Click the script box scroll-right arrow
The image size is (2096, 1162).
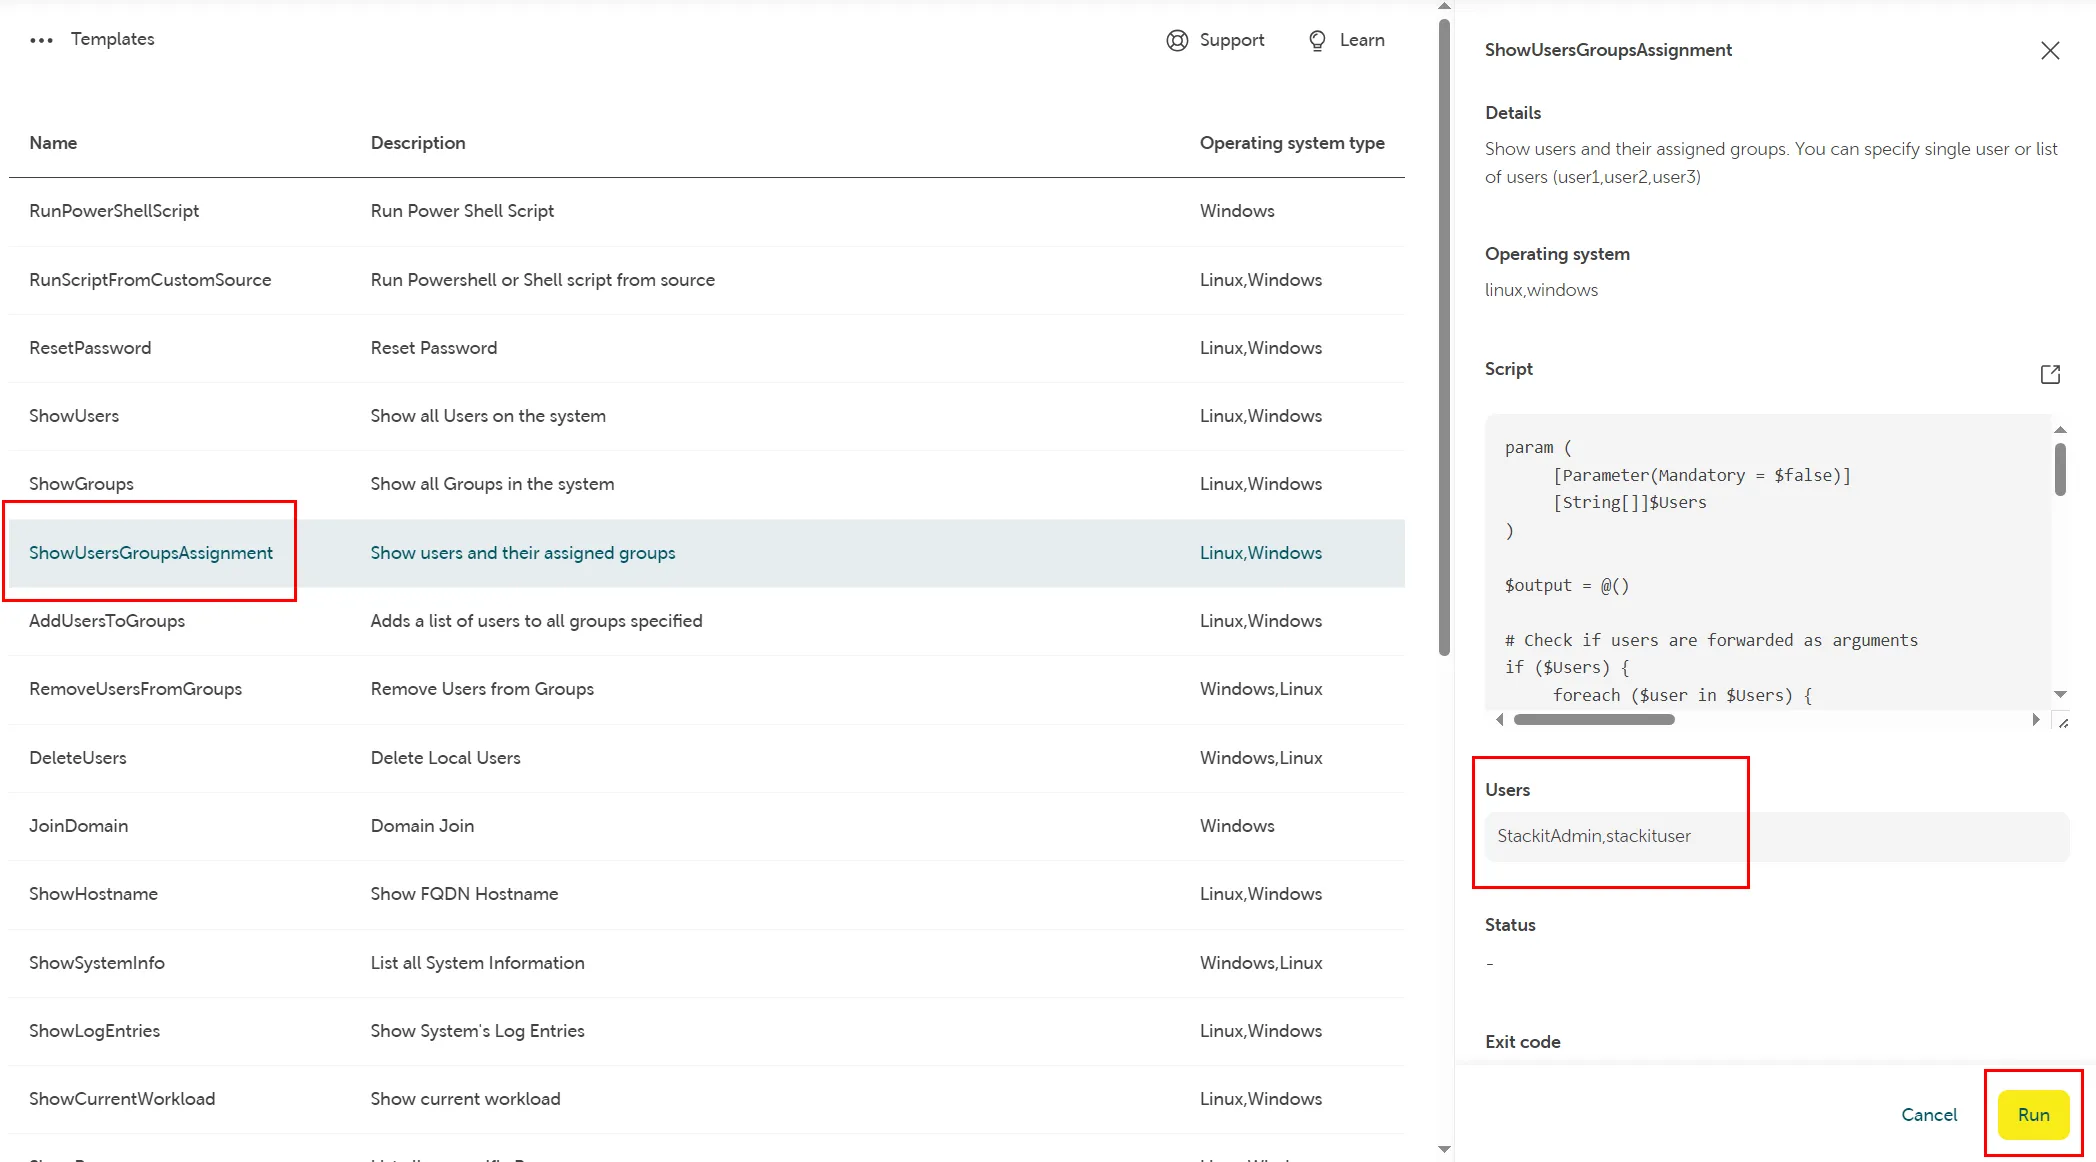(x=2036, y=720)
